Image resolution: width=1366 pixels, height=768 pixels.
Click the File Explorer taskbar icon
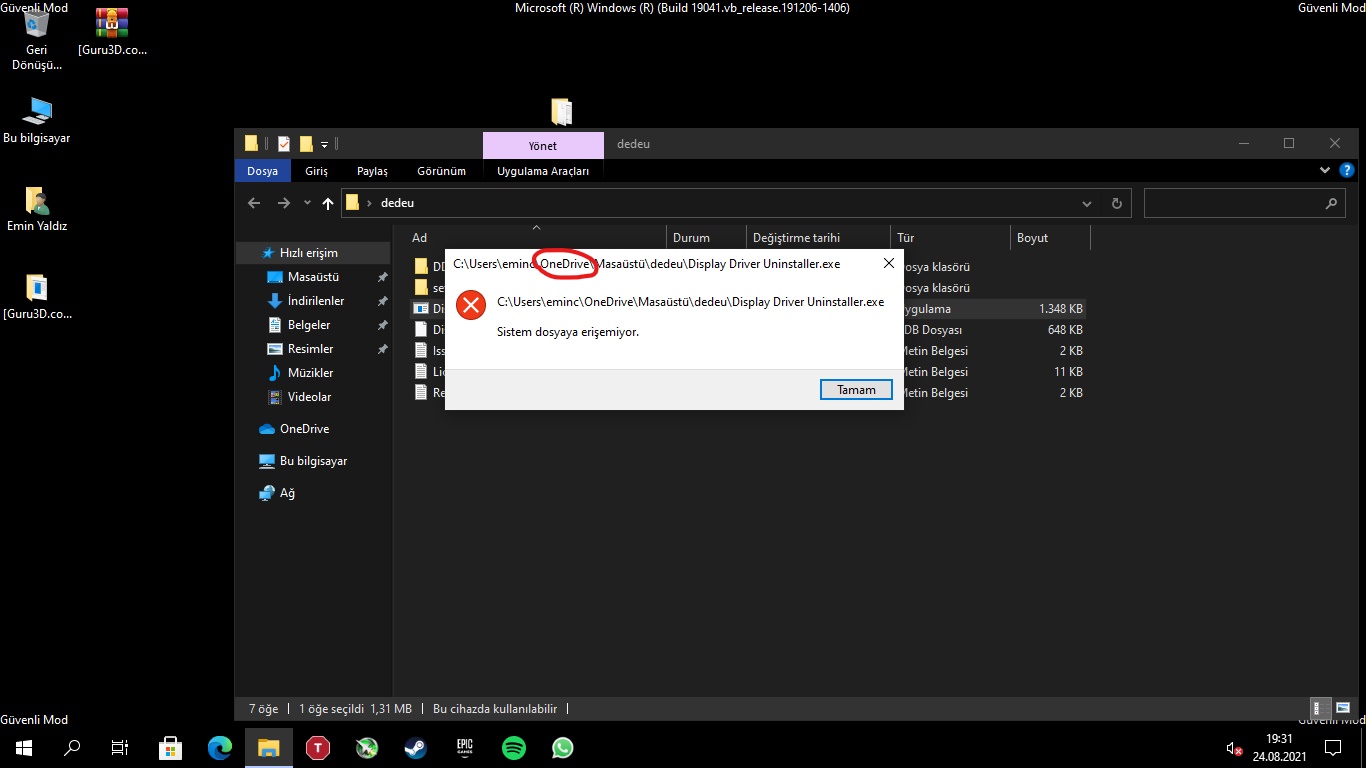tap(268, 747)
